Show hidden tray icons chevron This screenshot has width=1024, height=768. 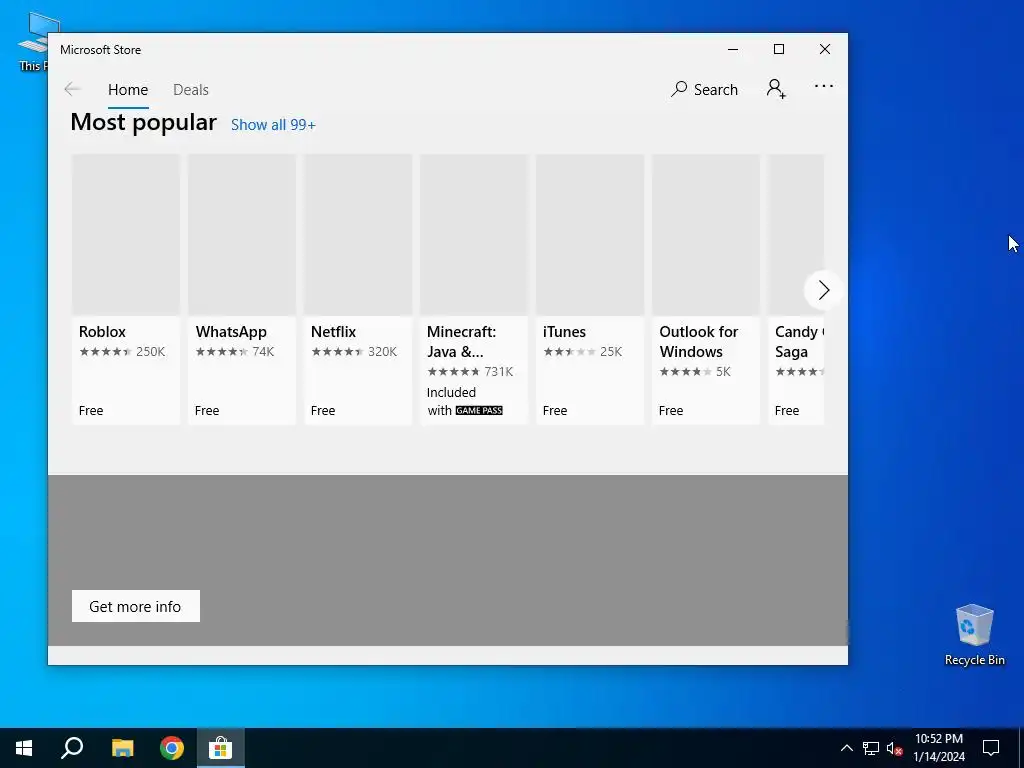tap(846, 748)
